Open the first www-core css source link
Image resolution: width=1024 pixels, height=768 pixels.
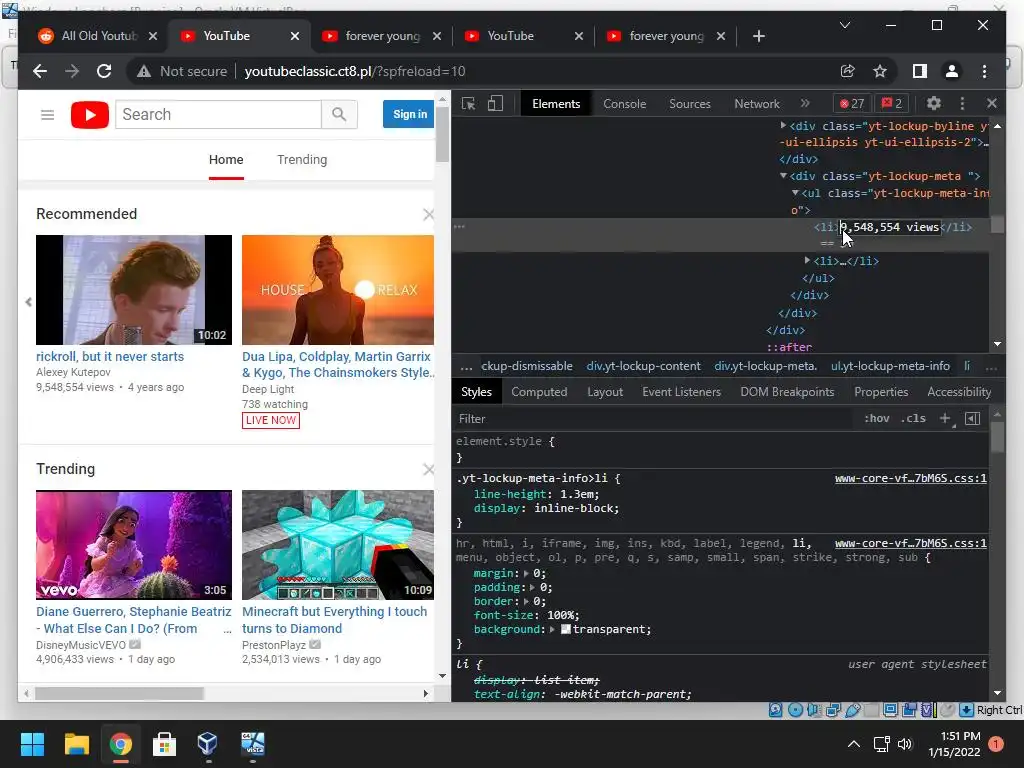pos(910,478)
